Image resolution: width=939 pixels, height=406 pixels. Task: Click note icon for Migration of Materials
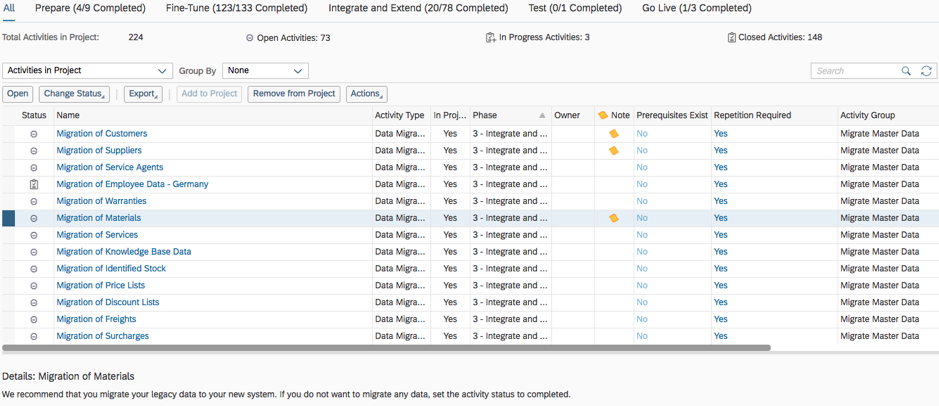pyautogui.click(x=614, y=218)
